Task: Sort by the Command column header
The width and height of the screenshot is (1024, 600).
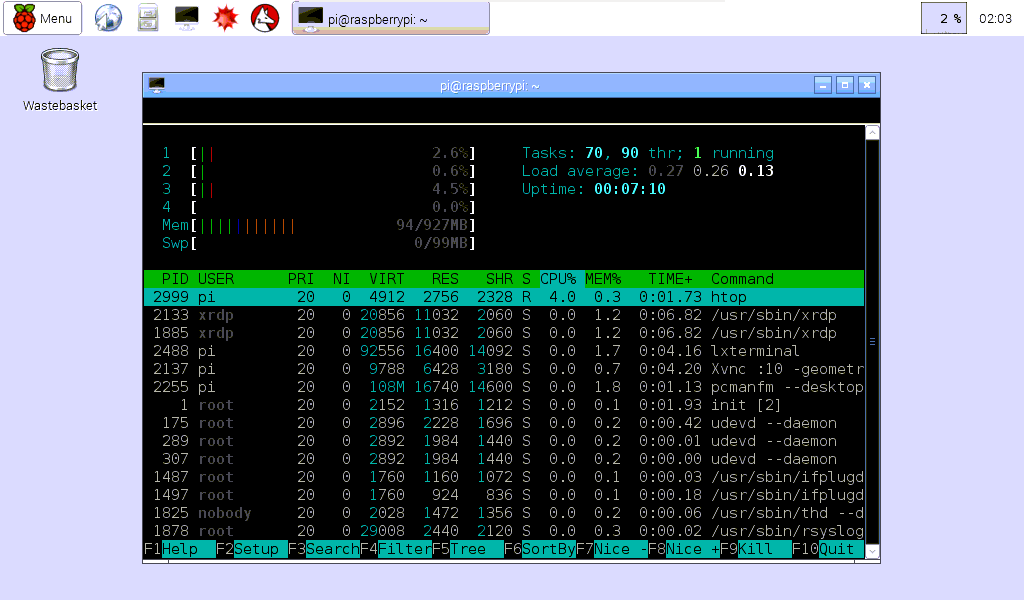Action: (742, 279)
